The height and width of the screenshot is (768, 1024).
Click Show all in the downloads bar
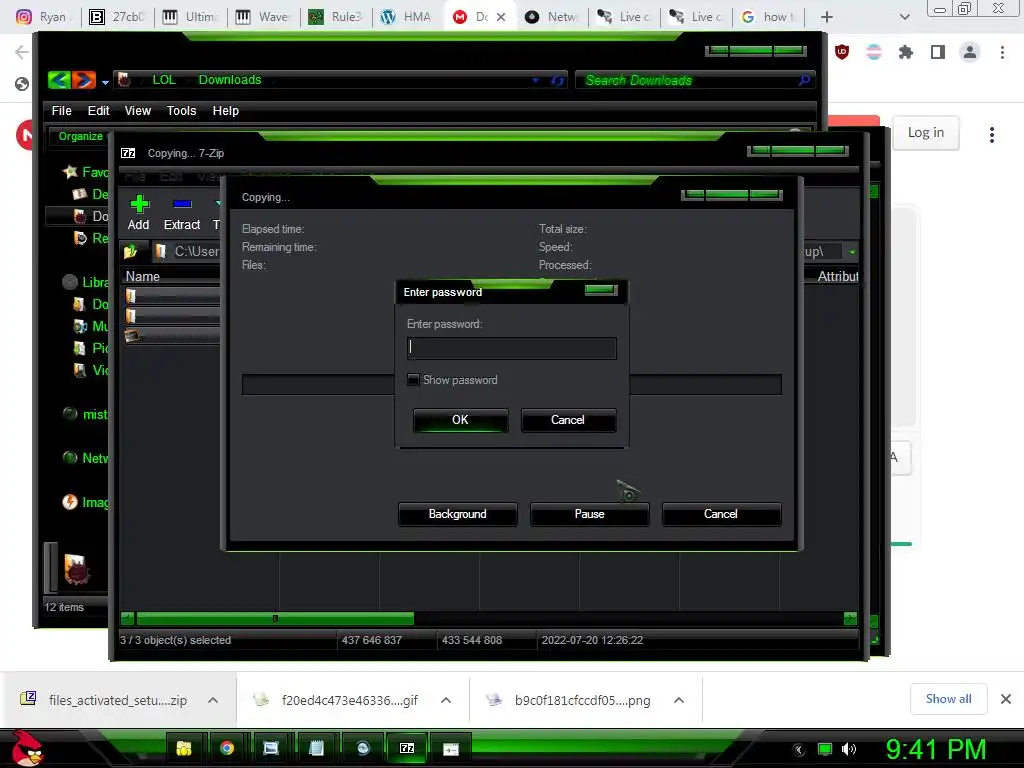click(x=948, y=699)
